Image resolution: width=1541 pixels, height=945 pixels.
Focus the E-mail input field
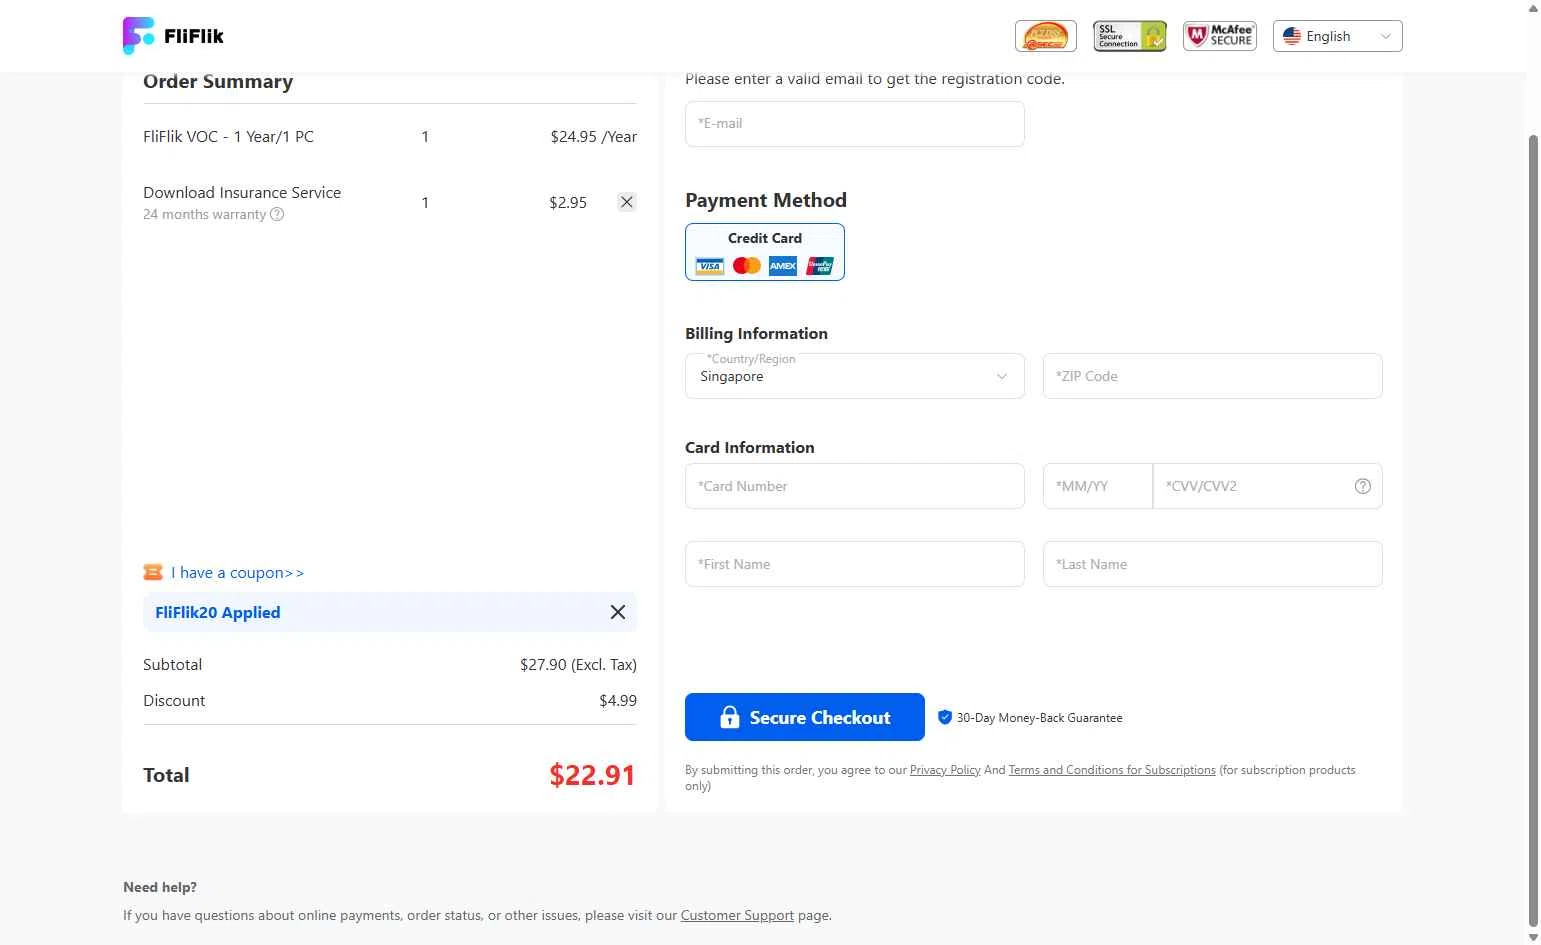click(x=855, y=124)
